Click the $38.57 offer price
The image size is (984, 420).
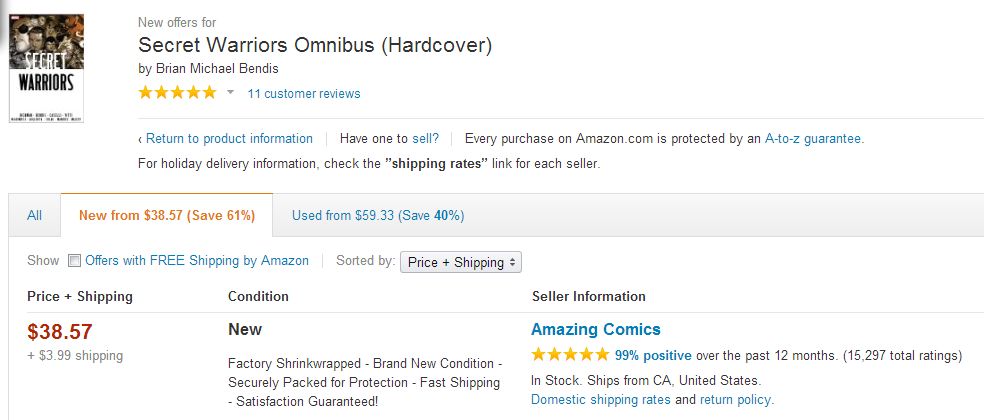pyautogui.click(x=62, y=332)
